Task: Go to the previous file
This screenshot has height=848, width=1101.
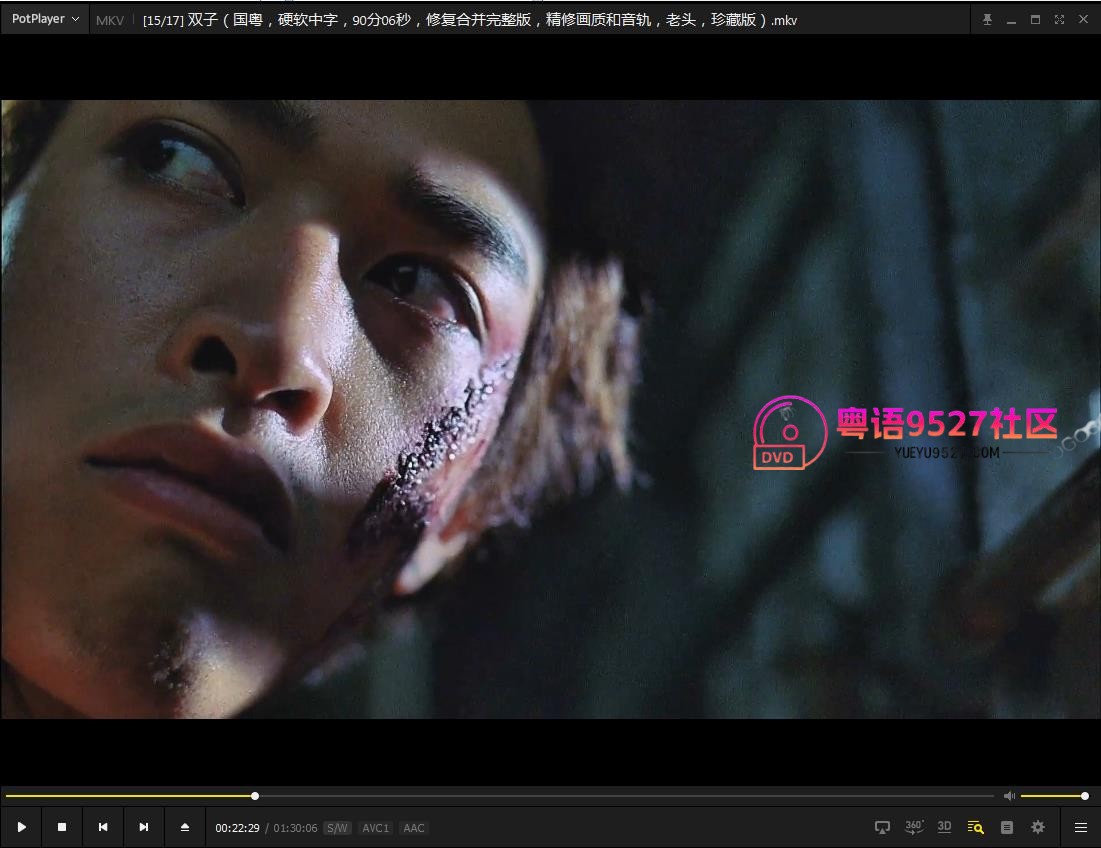Action: 103,828
